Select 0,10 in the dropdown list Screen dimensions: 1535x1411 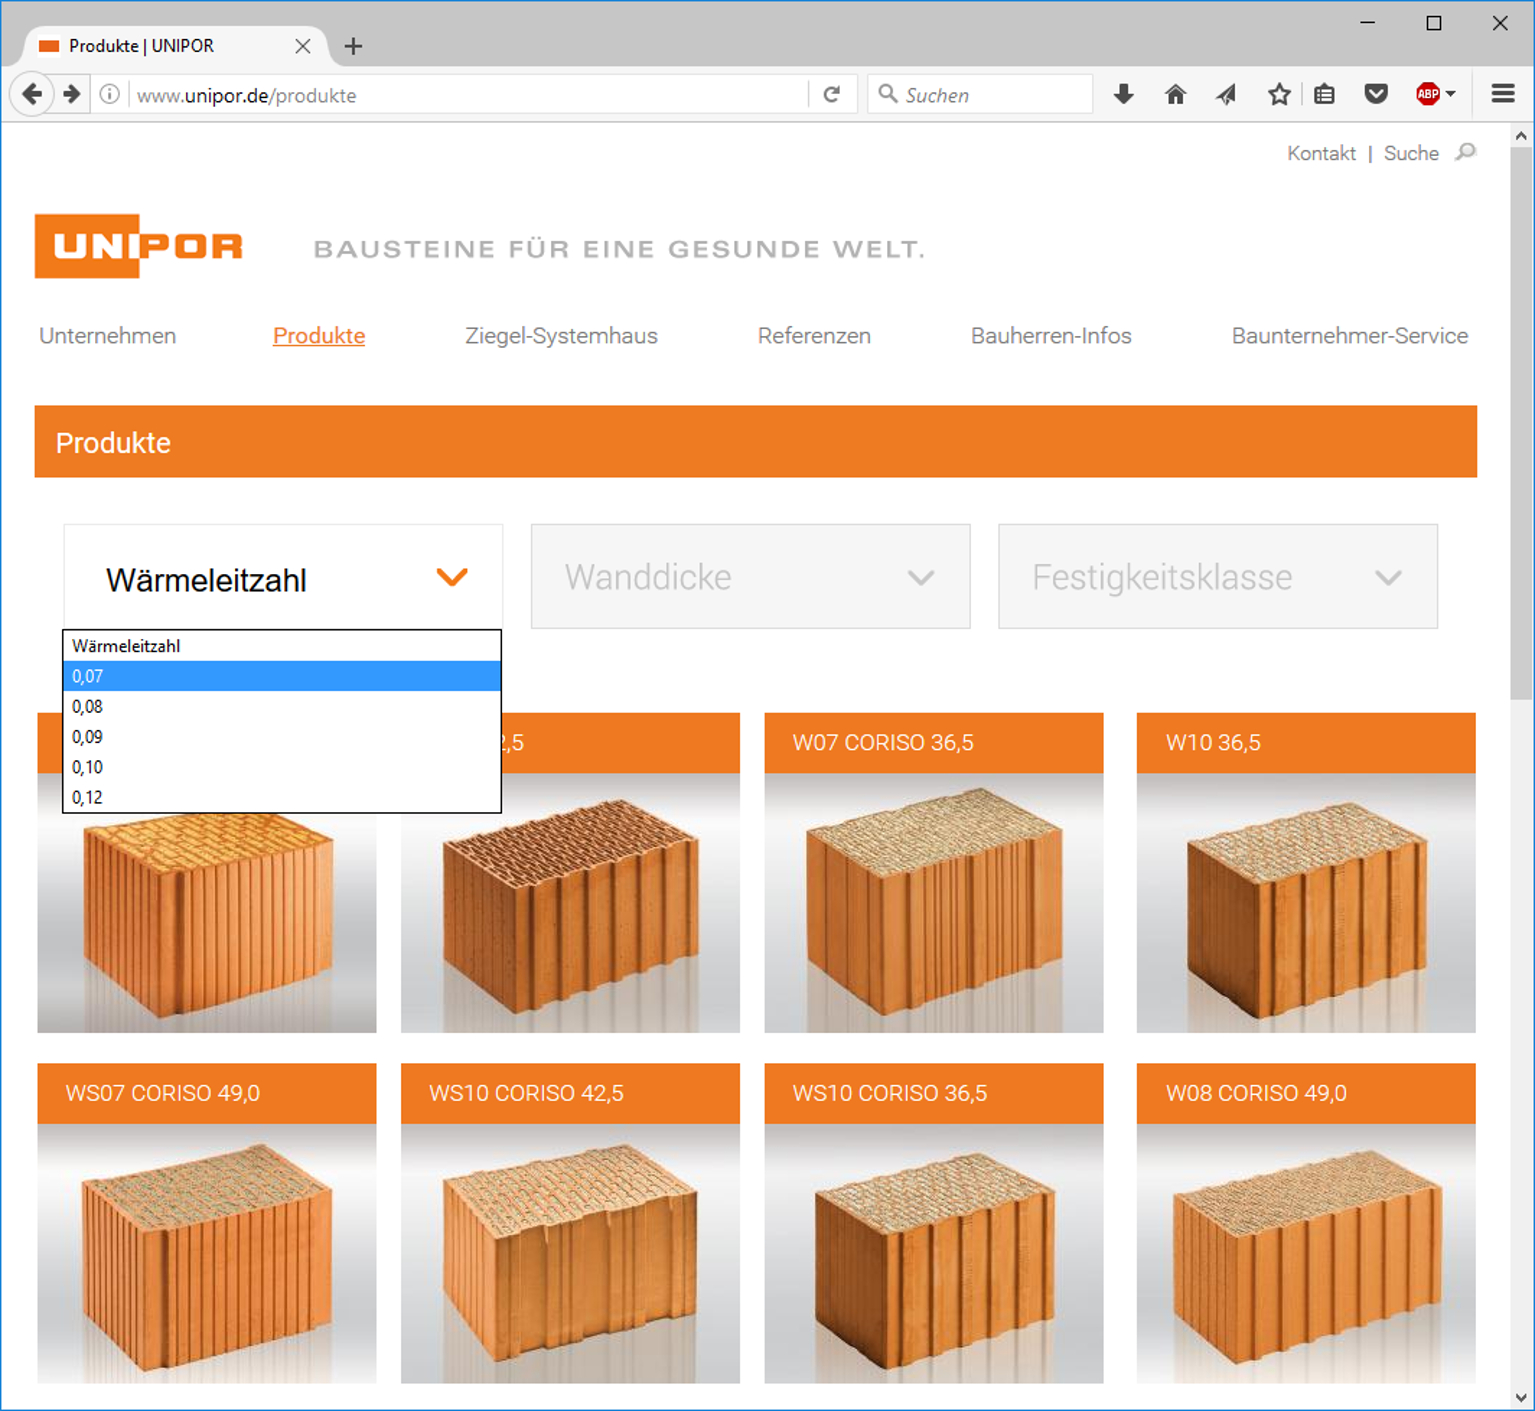click(282, 767)
